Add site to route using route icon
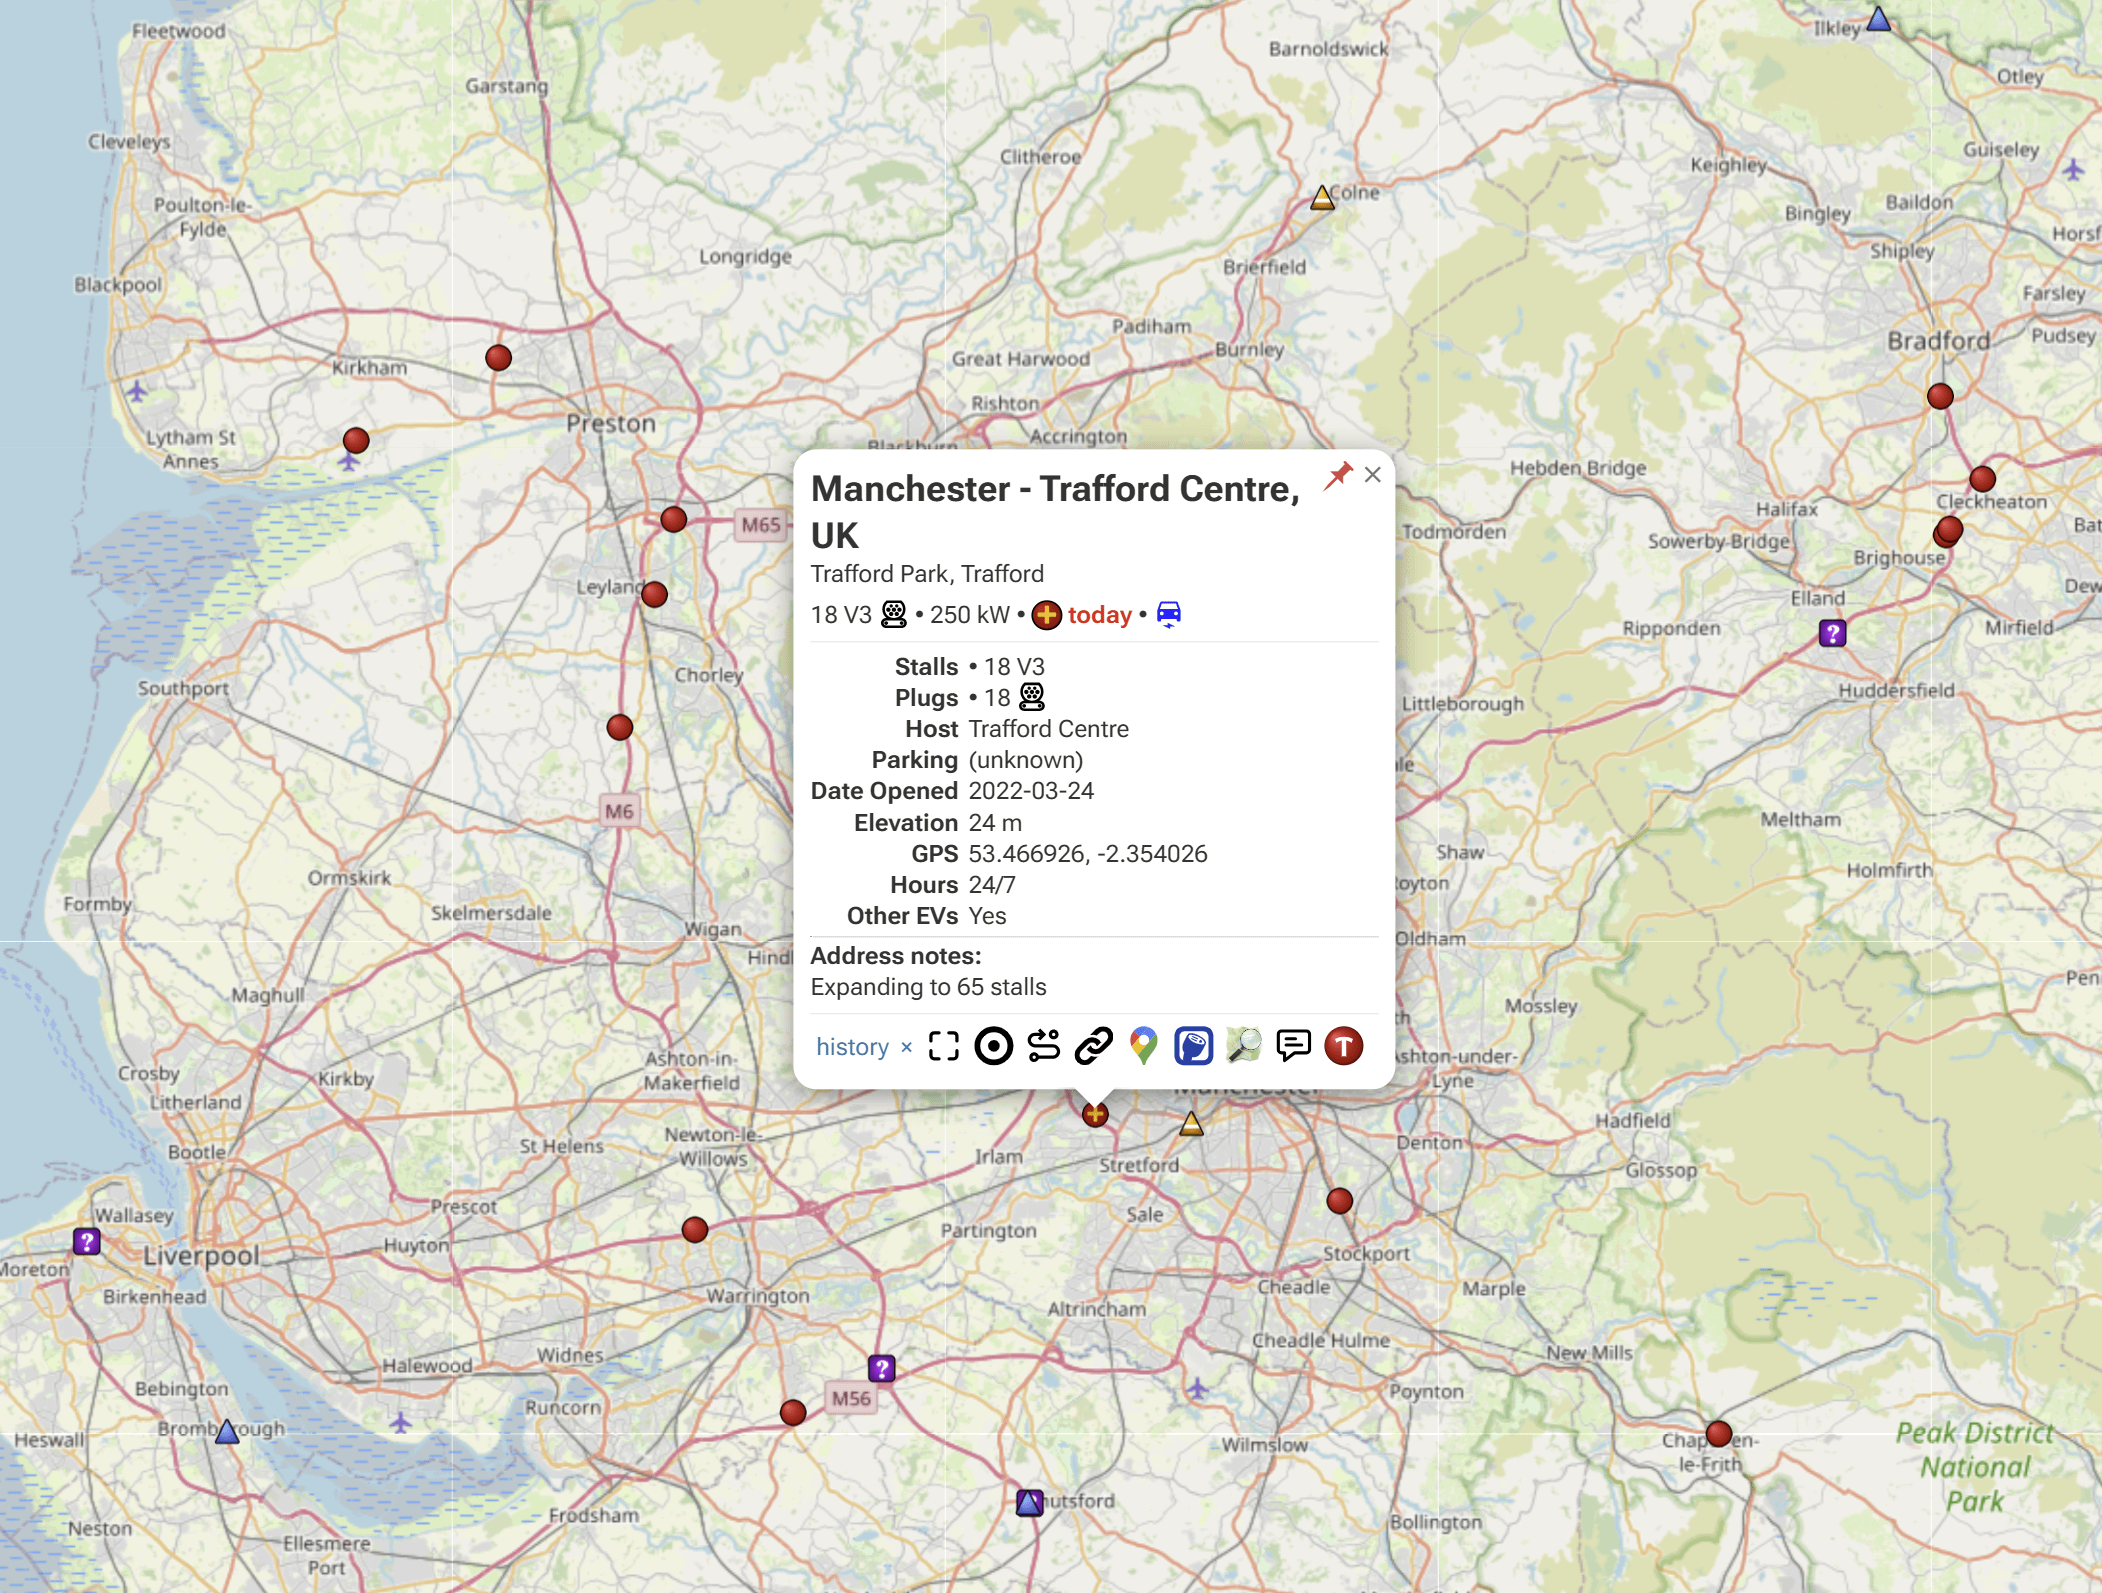 click(1043, 1046)
